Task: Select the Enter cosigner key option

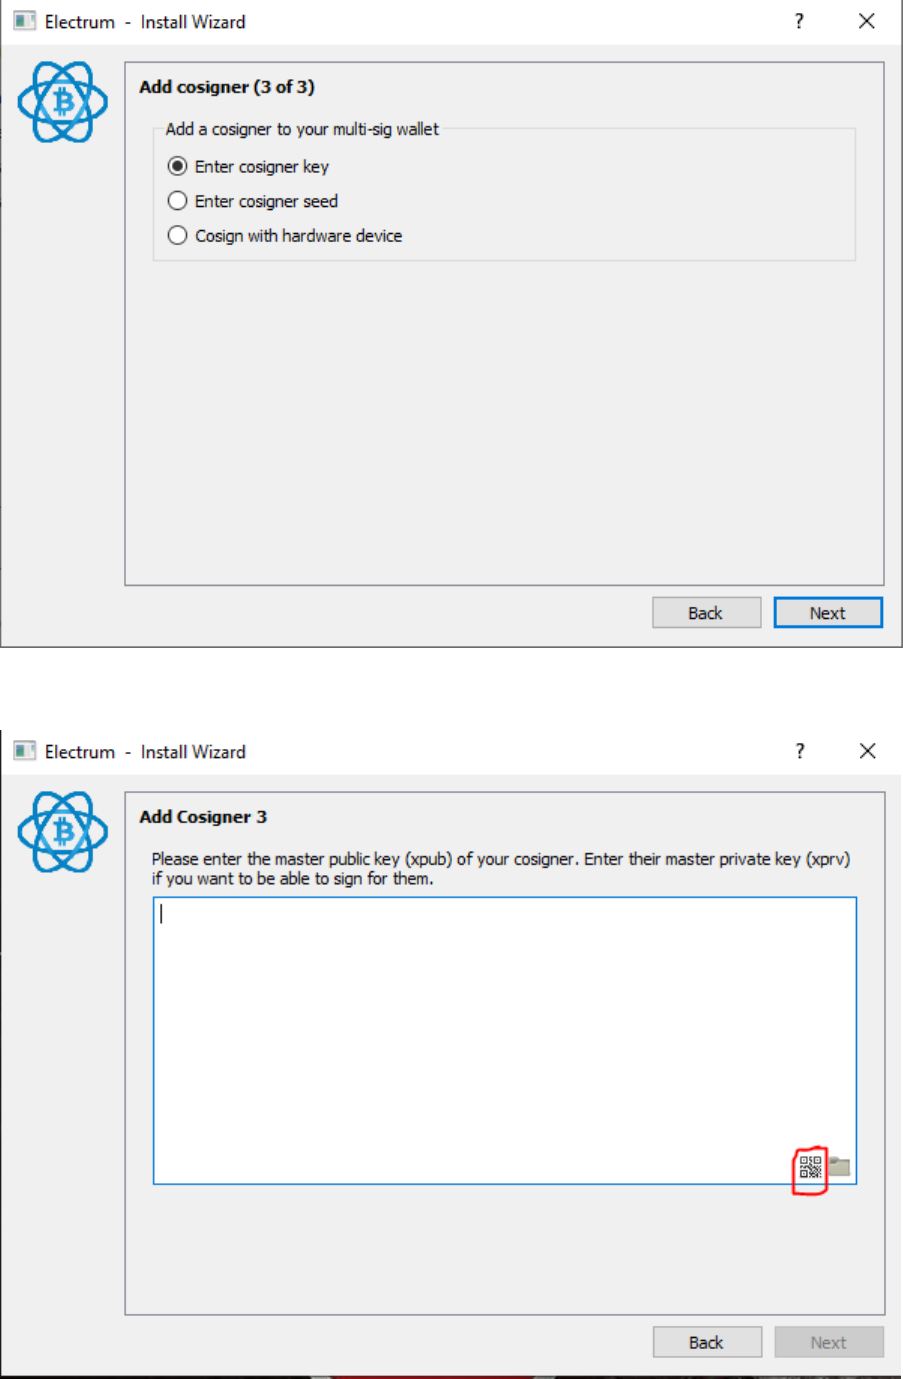Action: click(x=178, y=166)
